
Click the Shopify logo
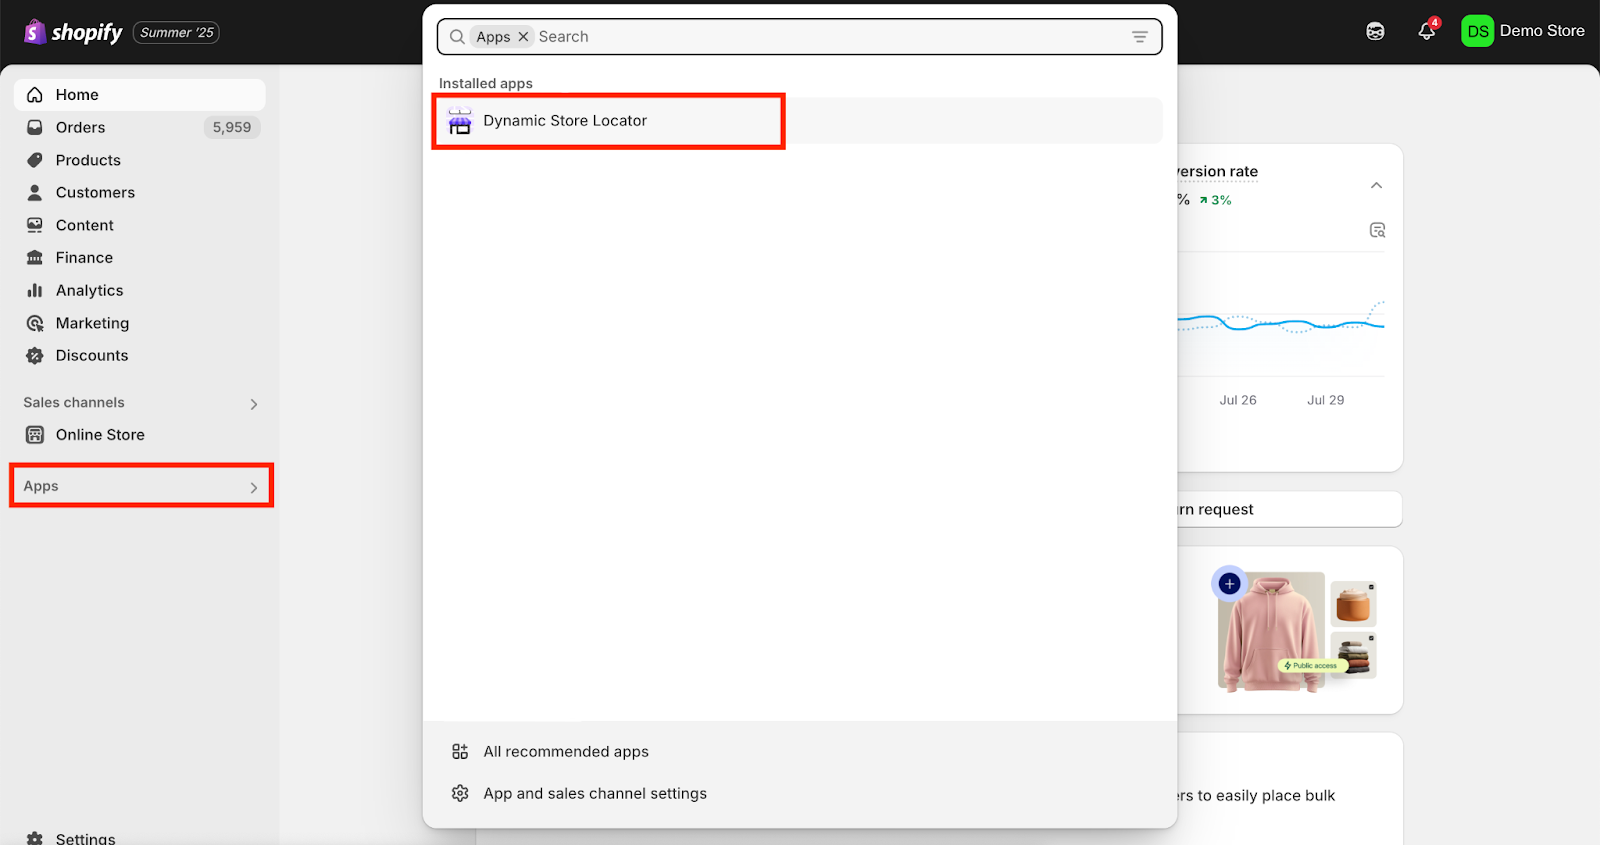pyautogui.click(x=73, y=32)
